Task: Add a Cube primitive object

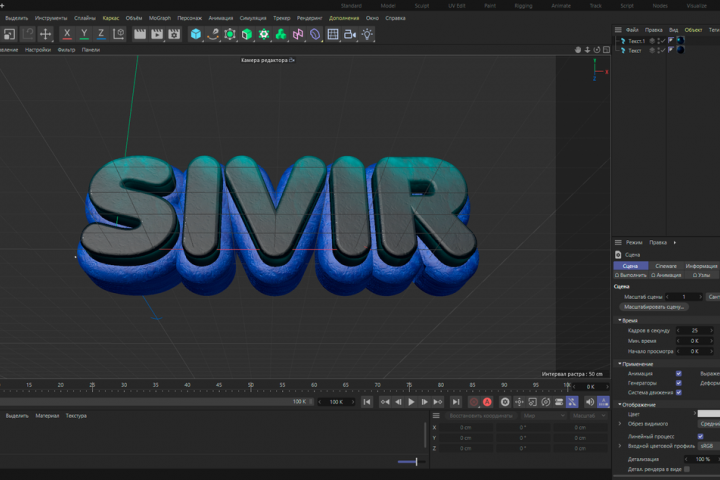Action: (x=196, y=34)
